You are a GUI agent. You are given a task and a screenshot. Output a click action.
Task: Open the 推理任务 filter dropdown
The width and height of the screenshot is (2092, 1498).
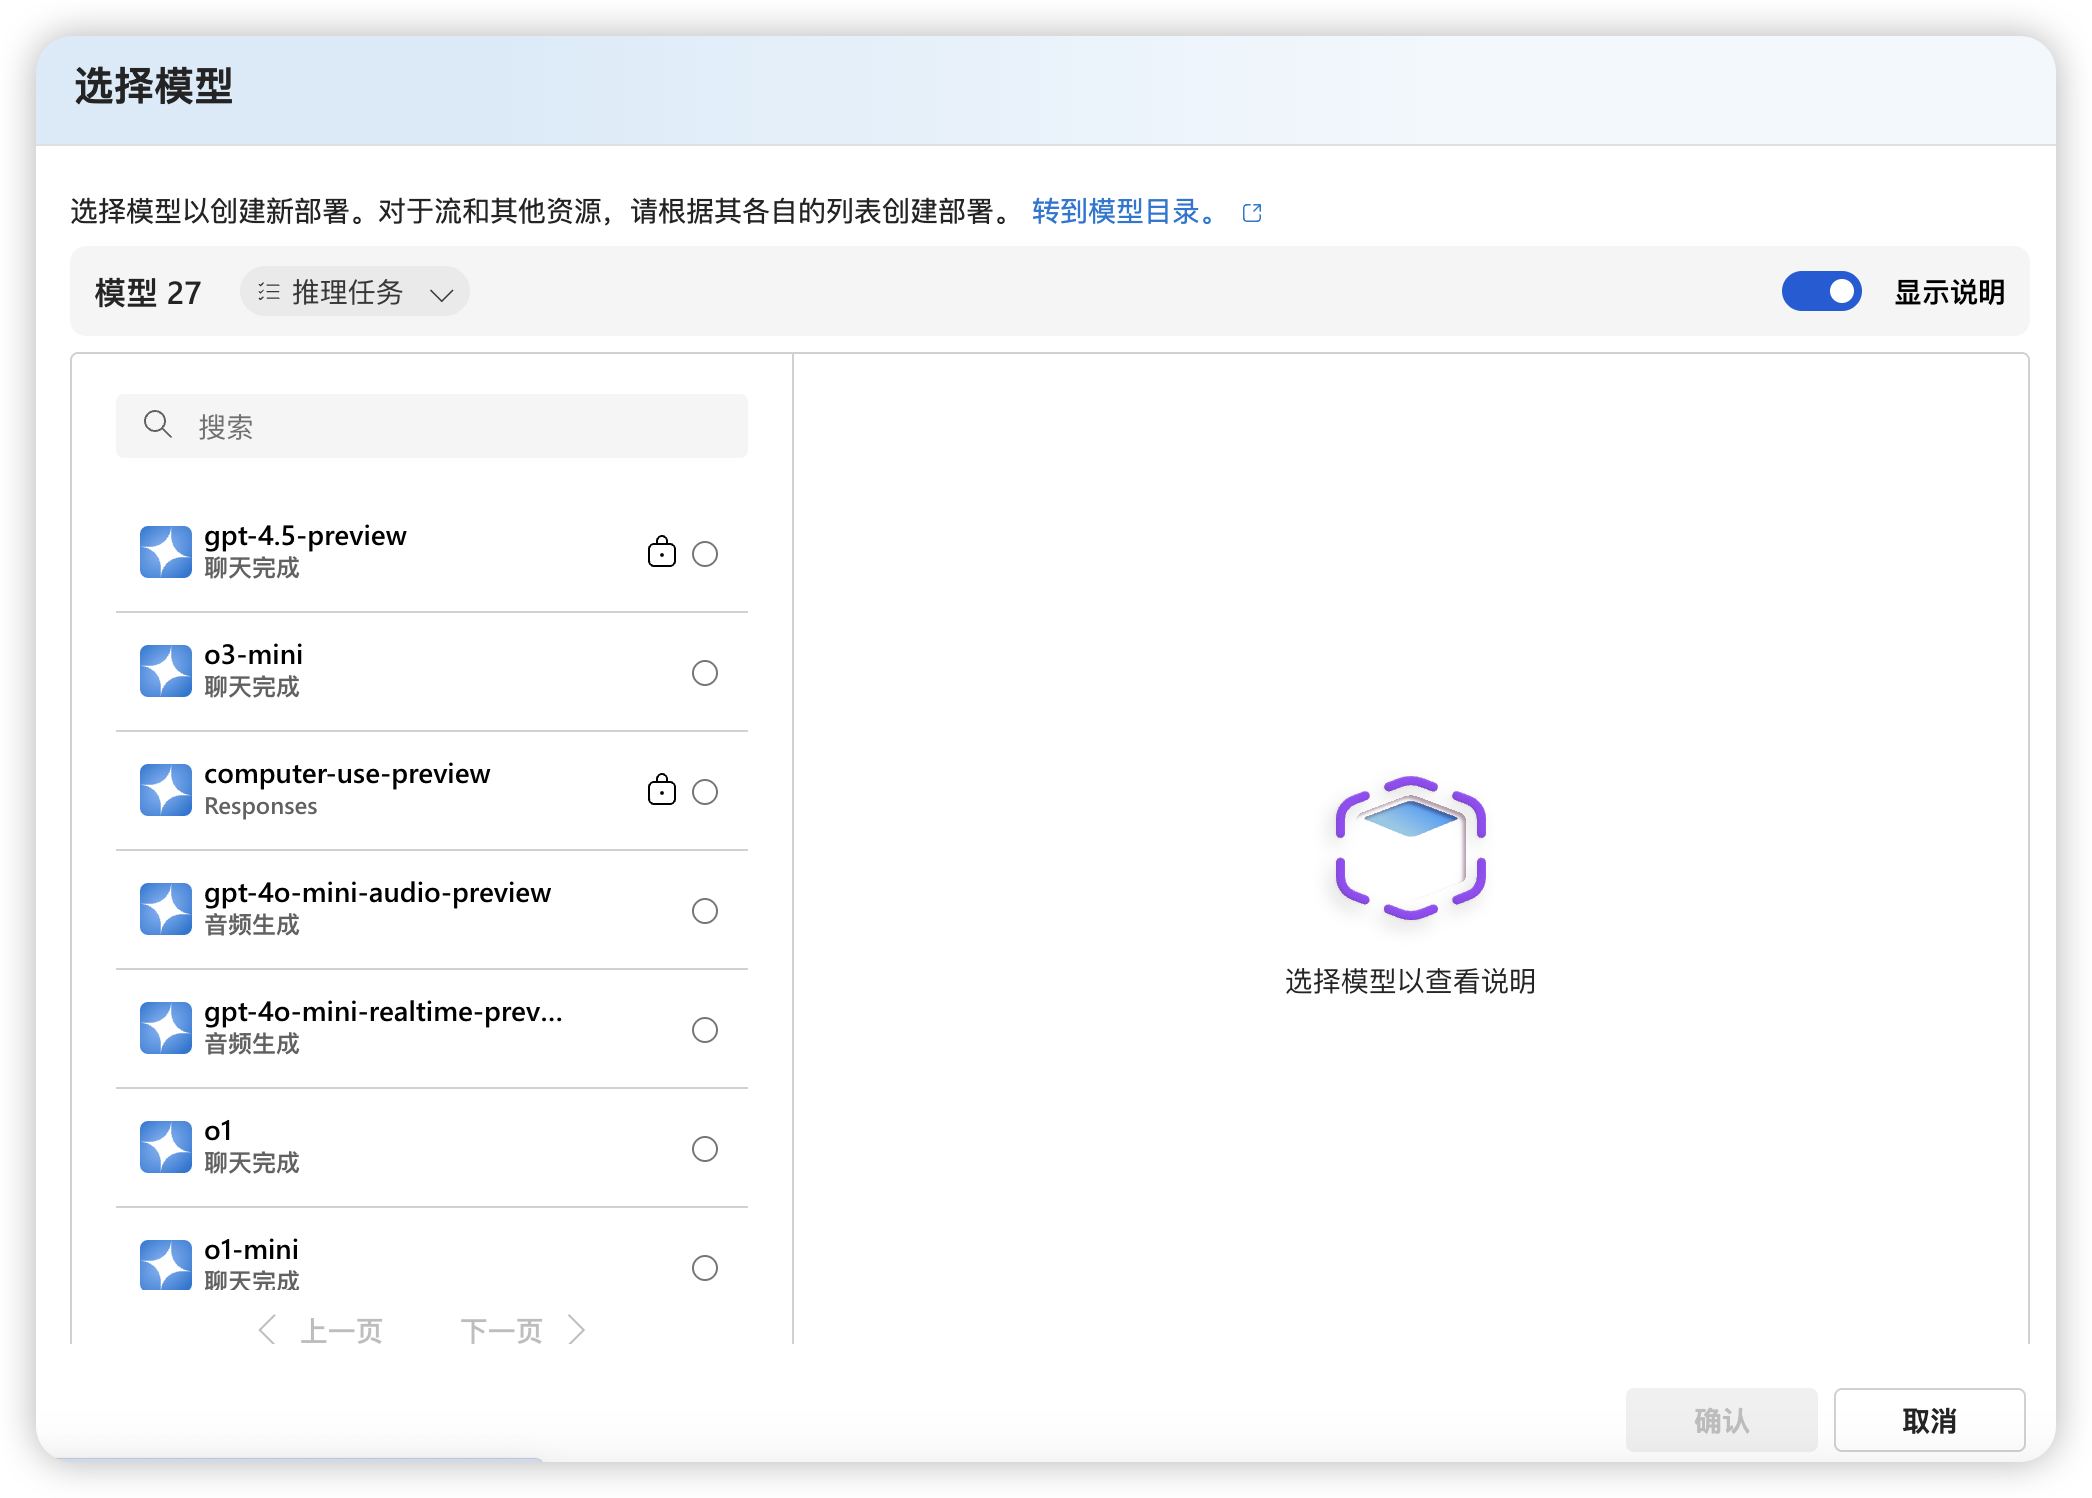[355, 291]
